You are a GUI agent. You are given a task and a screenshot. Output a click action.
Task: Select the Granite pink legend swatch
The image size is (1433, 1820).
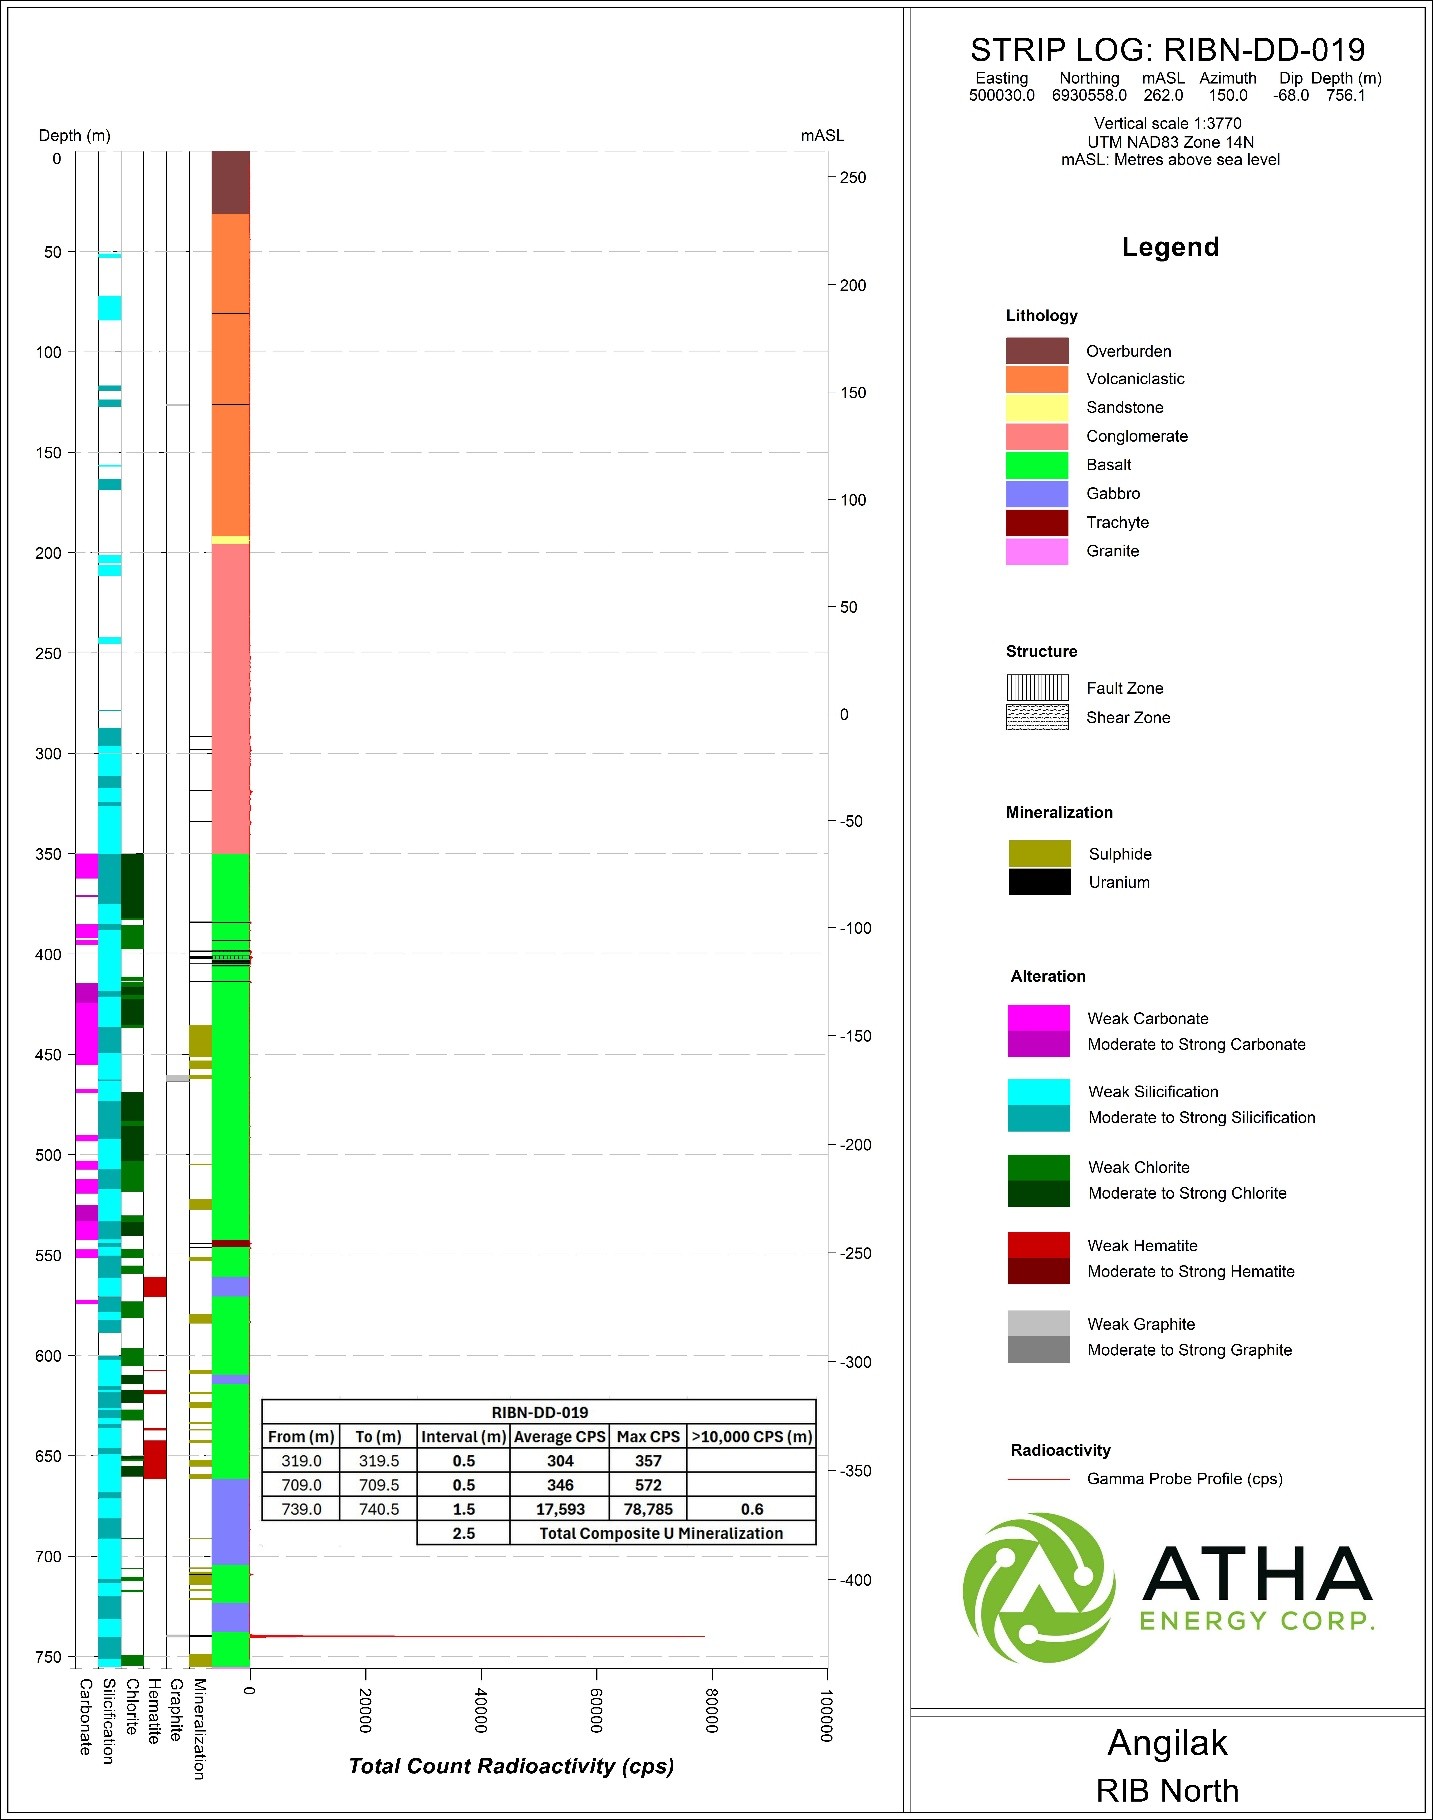tap(1037, 551)
